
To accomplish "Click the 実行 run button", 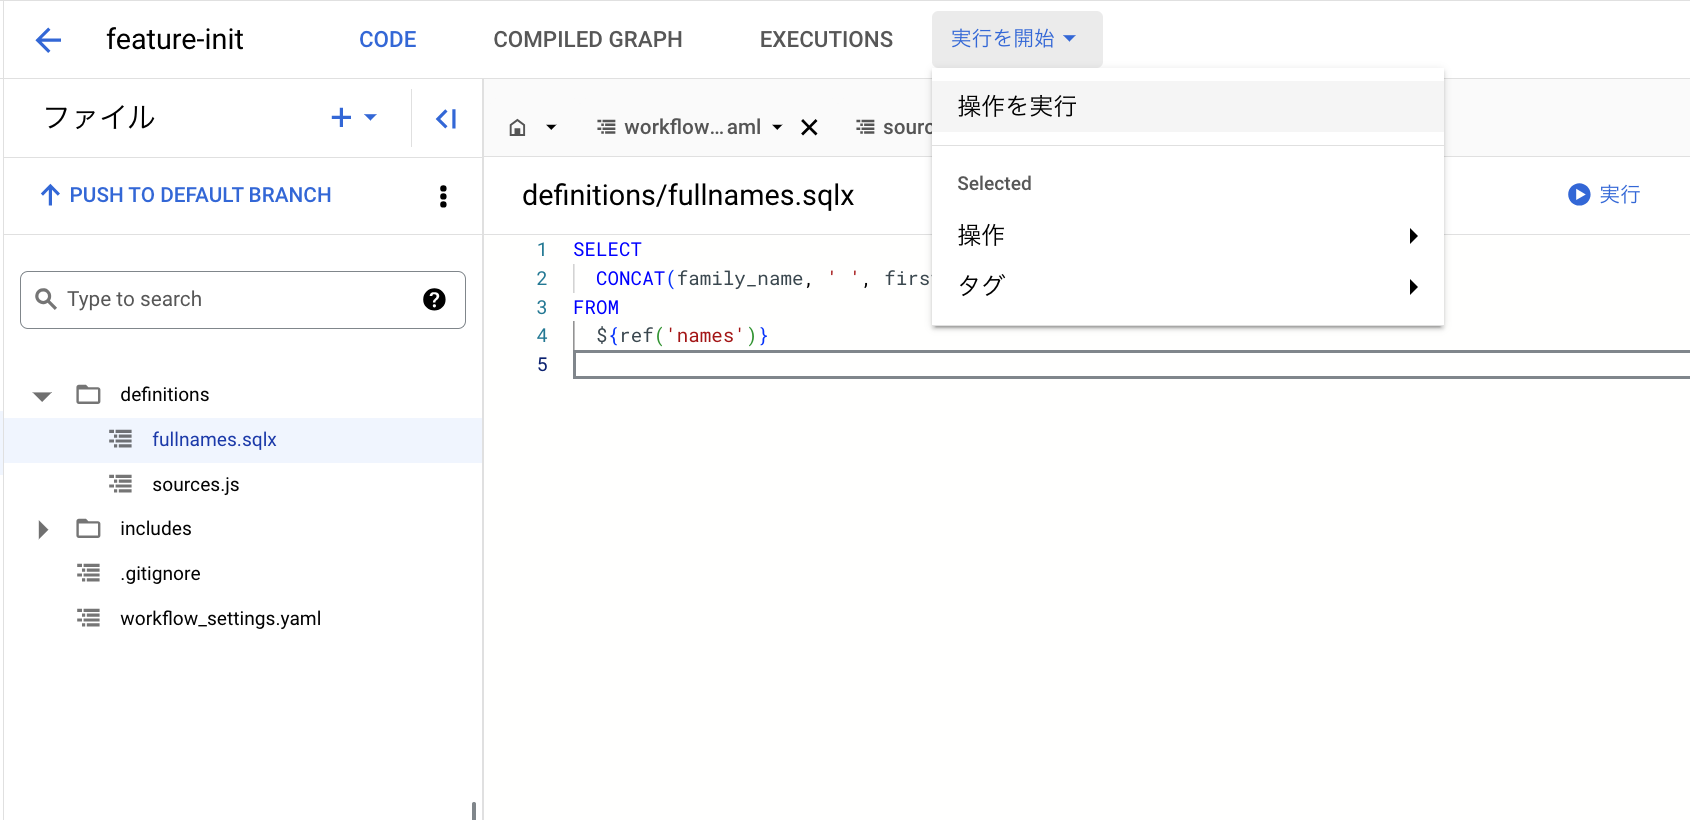I will pos(1604,194).
